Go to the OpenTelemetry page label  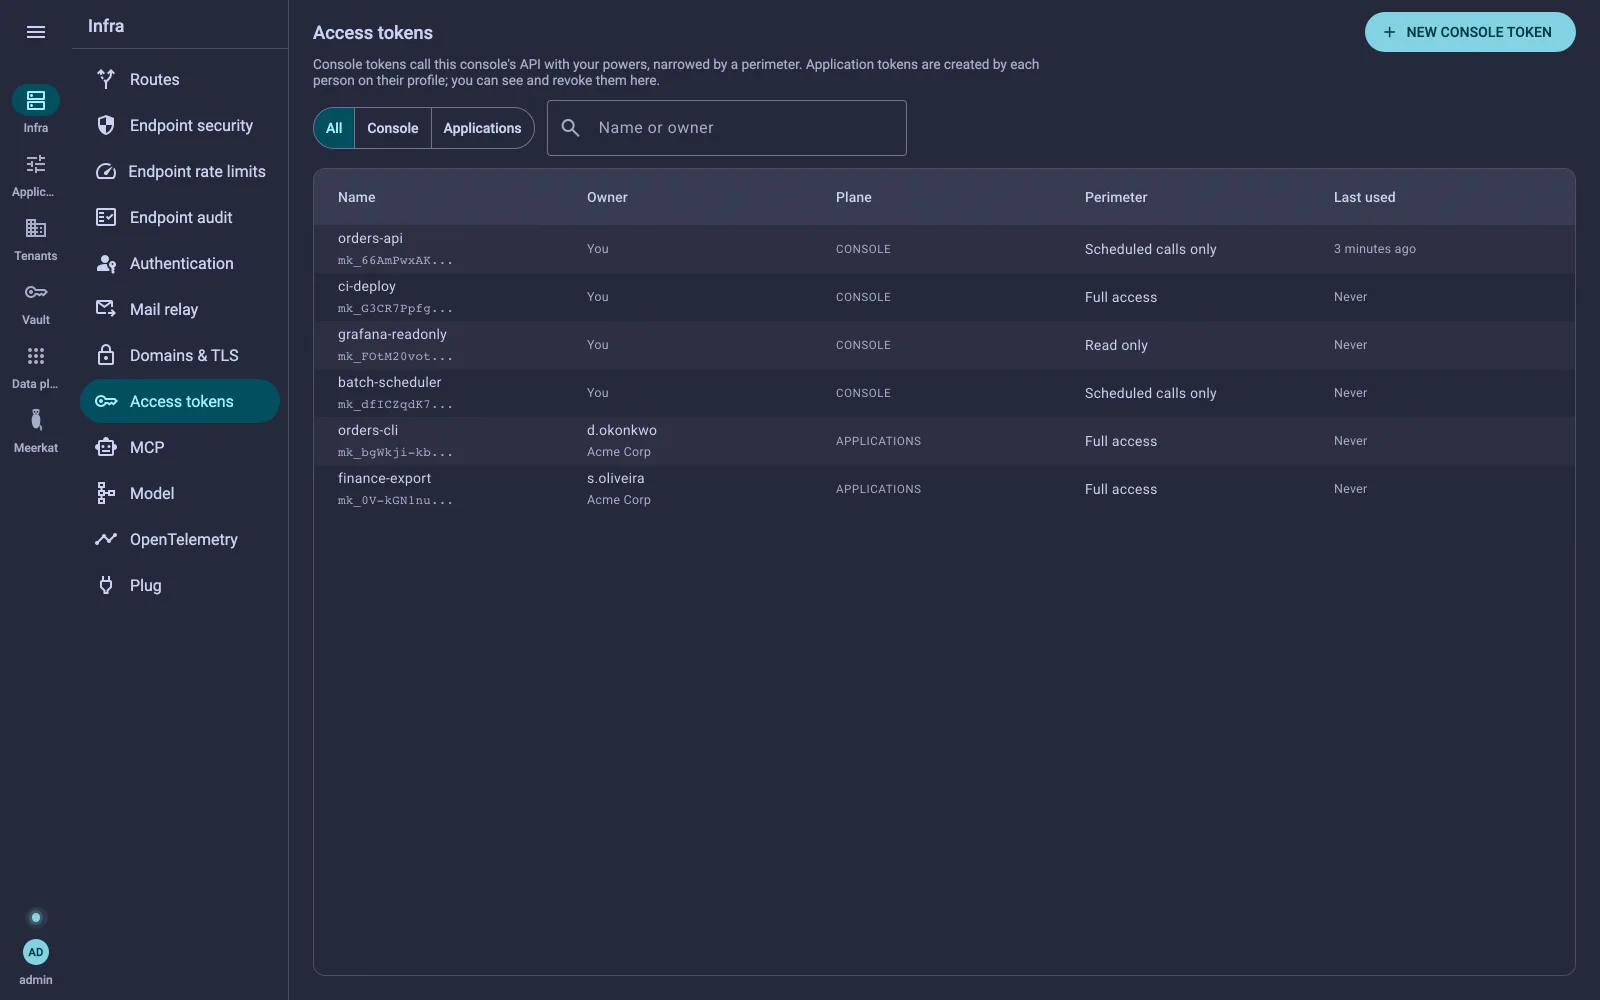[184, 539]
